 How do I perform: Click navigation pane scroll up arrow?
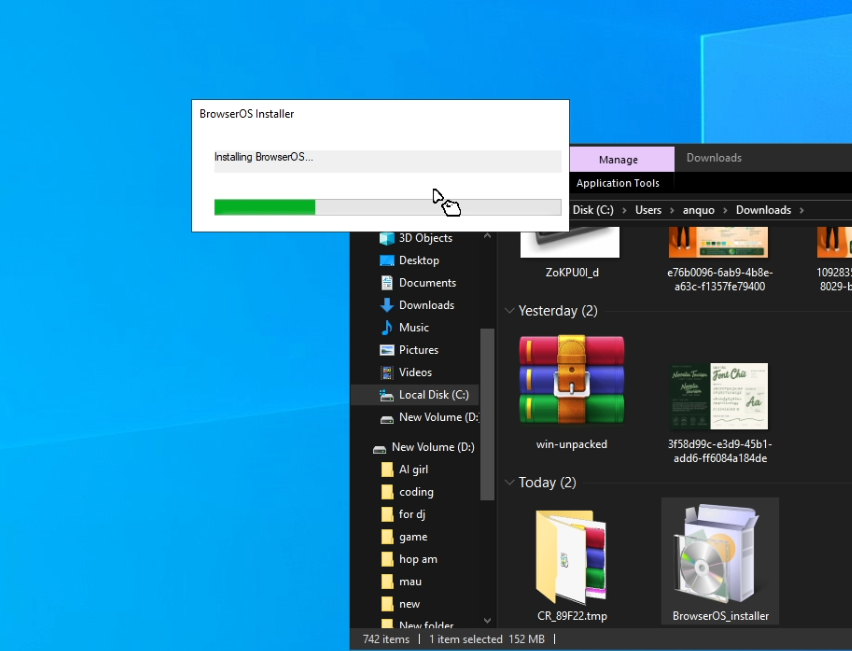[487, 236]
